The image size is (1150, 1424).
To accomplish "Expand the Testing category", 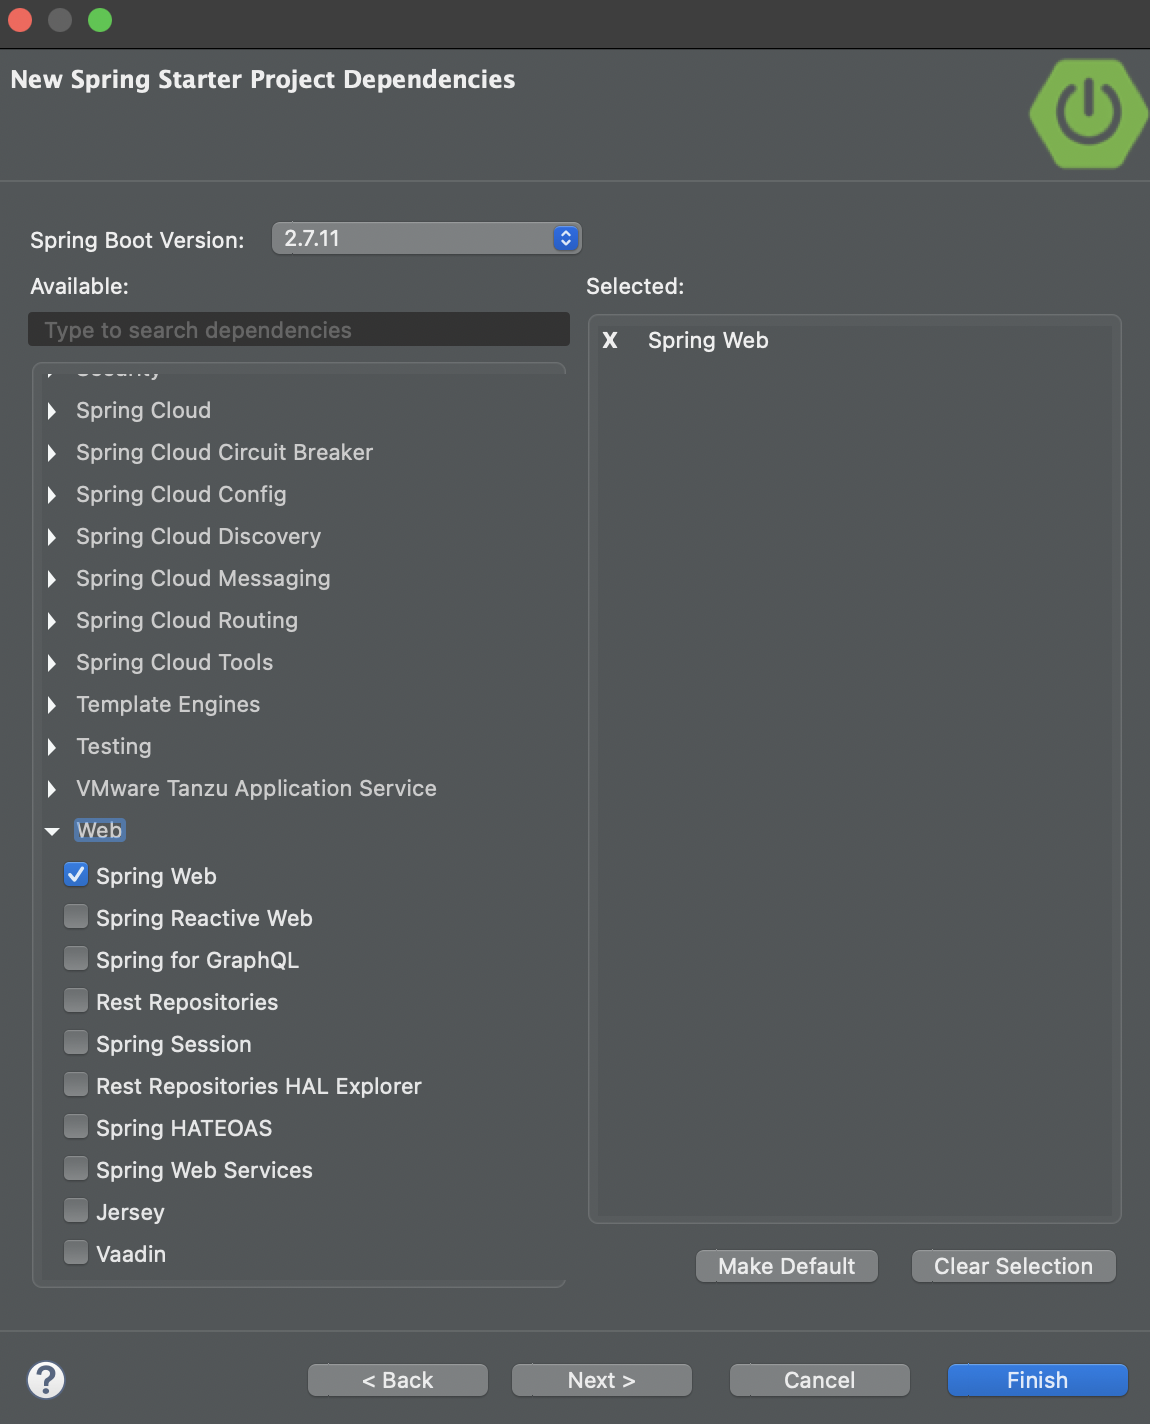I will (x=52, y=747).
